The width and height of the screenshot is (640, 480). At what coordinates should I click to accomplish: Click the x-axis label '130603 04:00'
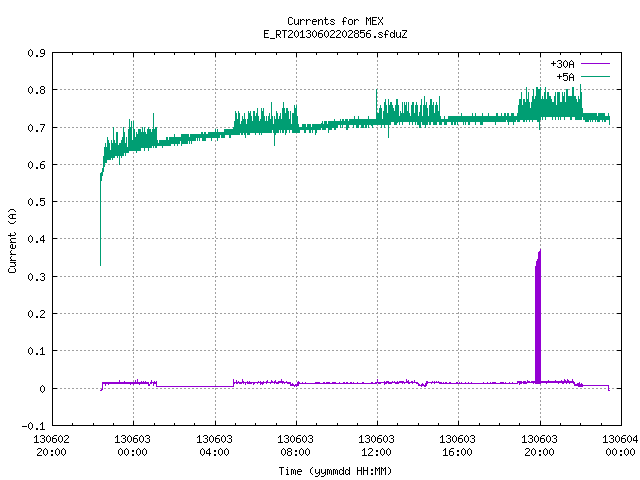(214, 446)
